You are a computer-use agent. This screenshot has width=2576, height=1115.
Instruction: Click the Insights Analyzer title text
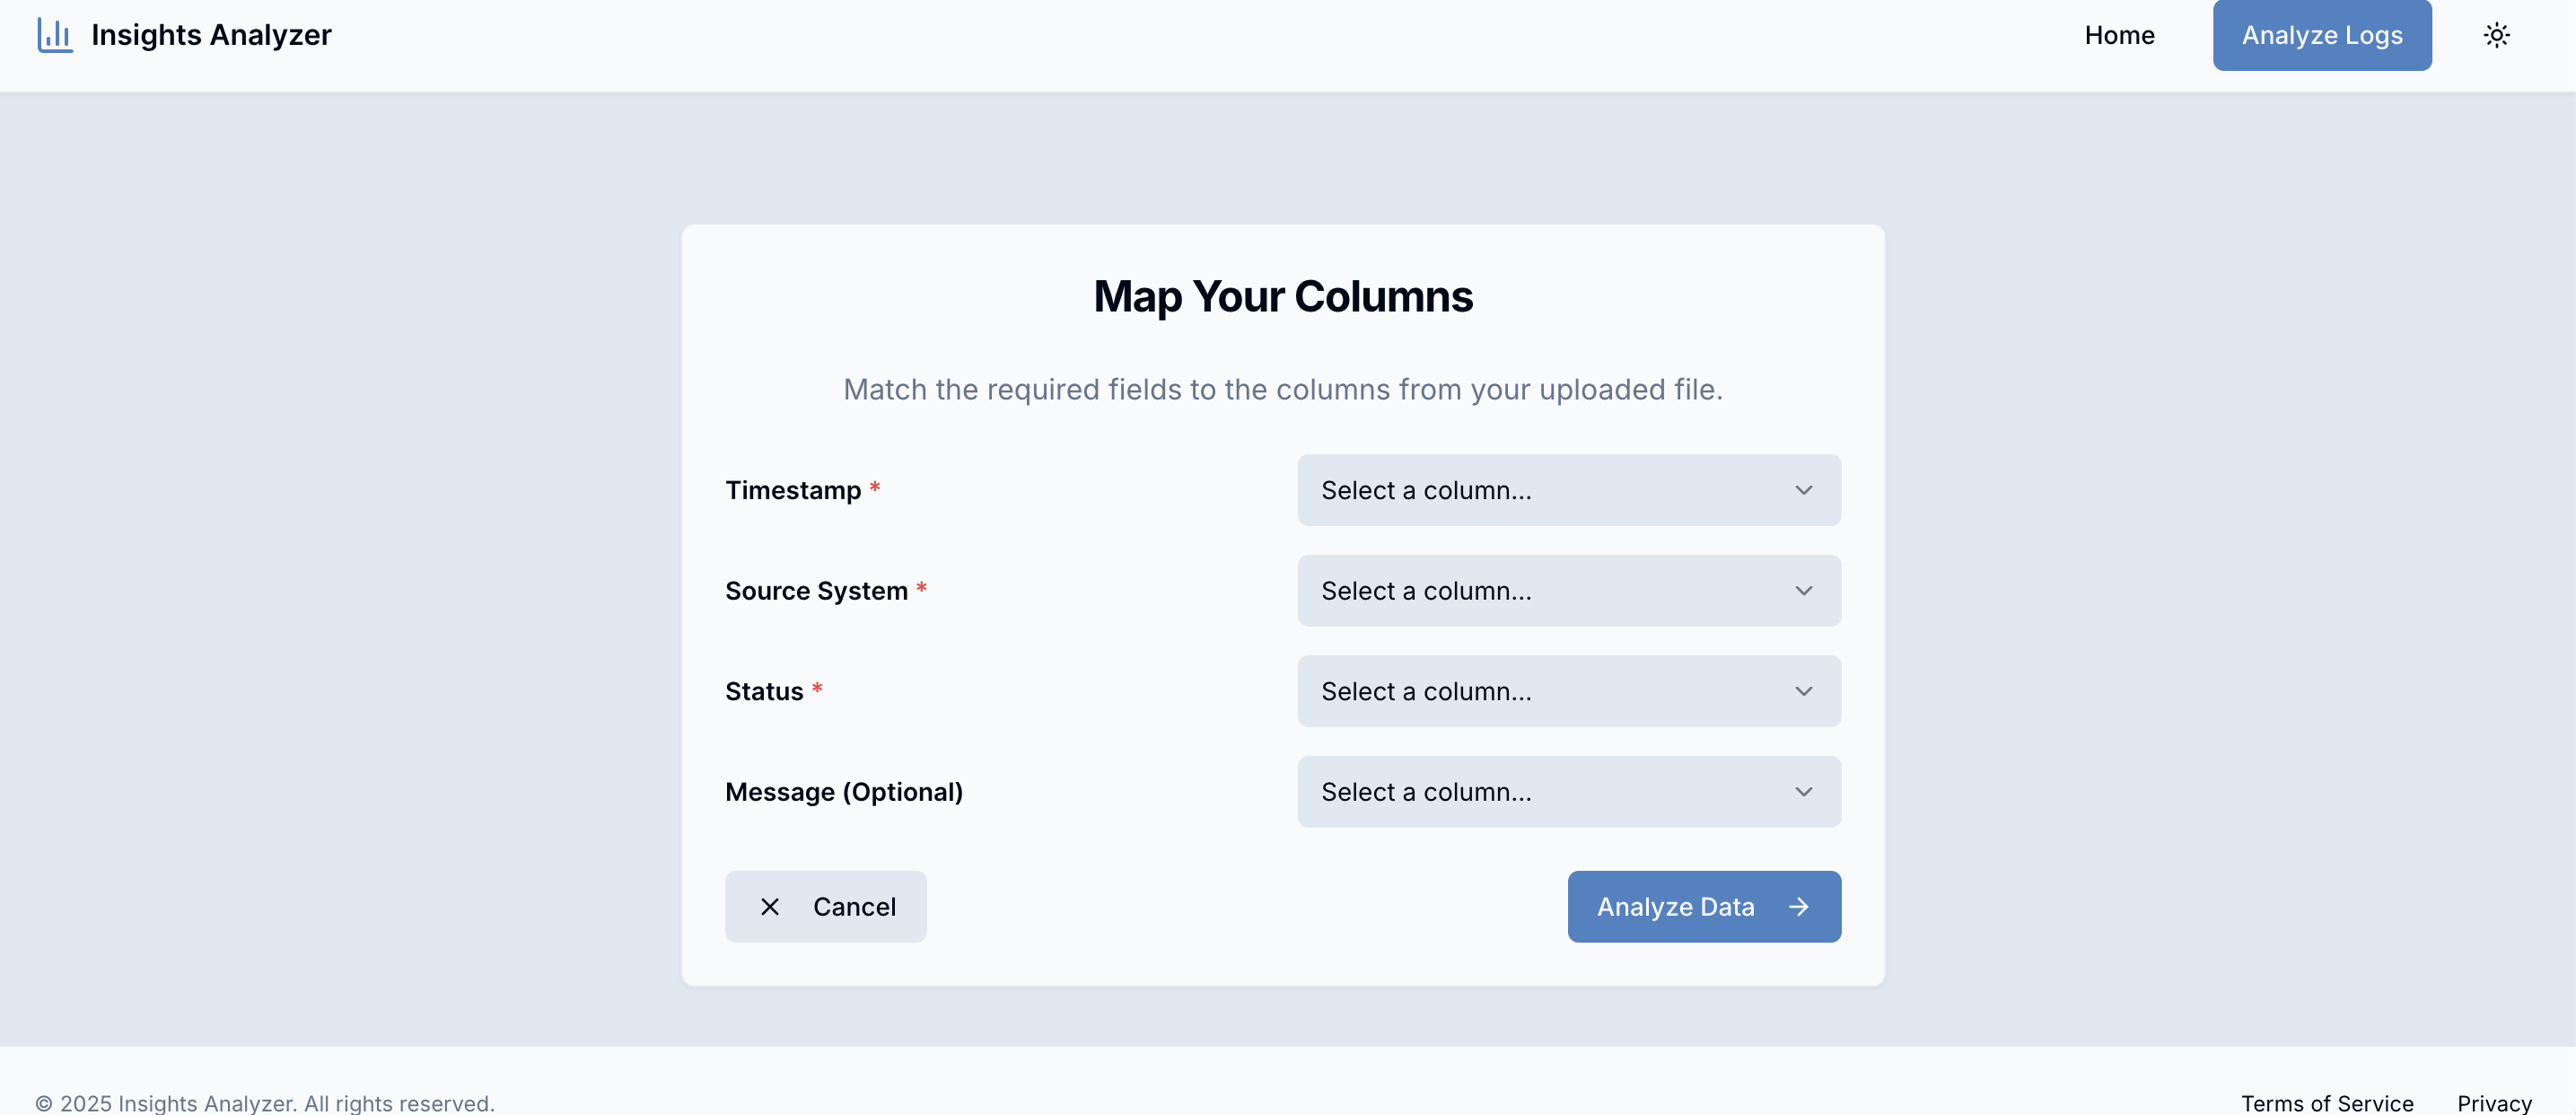211,35
